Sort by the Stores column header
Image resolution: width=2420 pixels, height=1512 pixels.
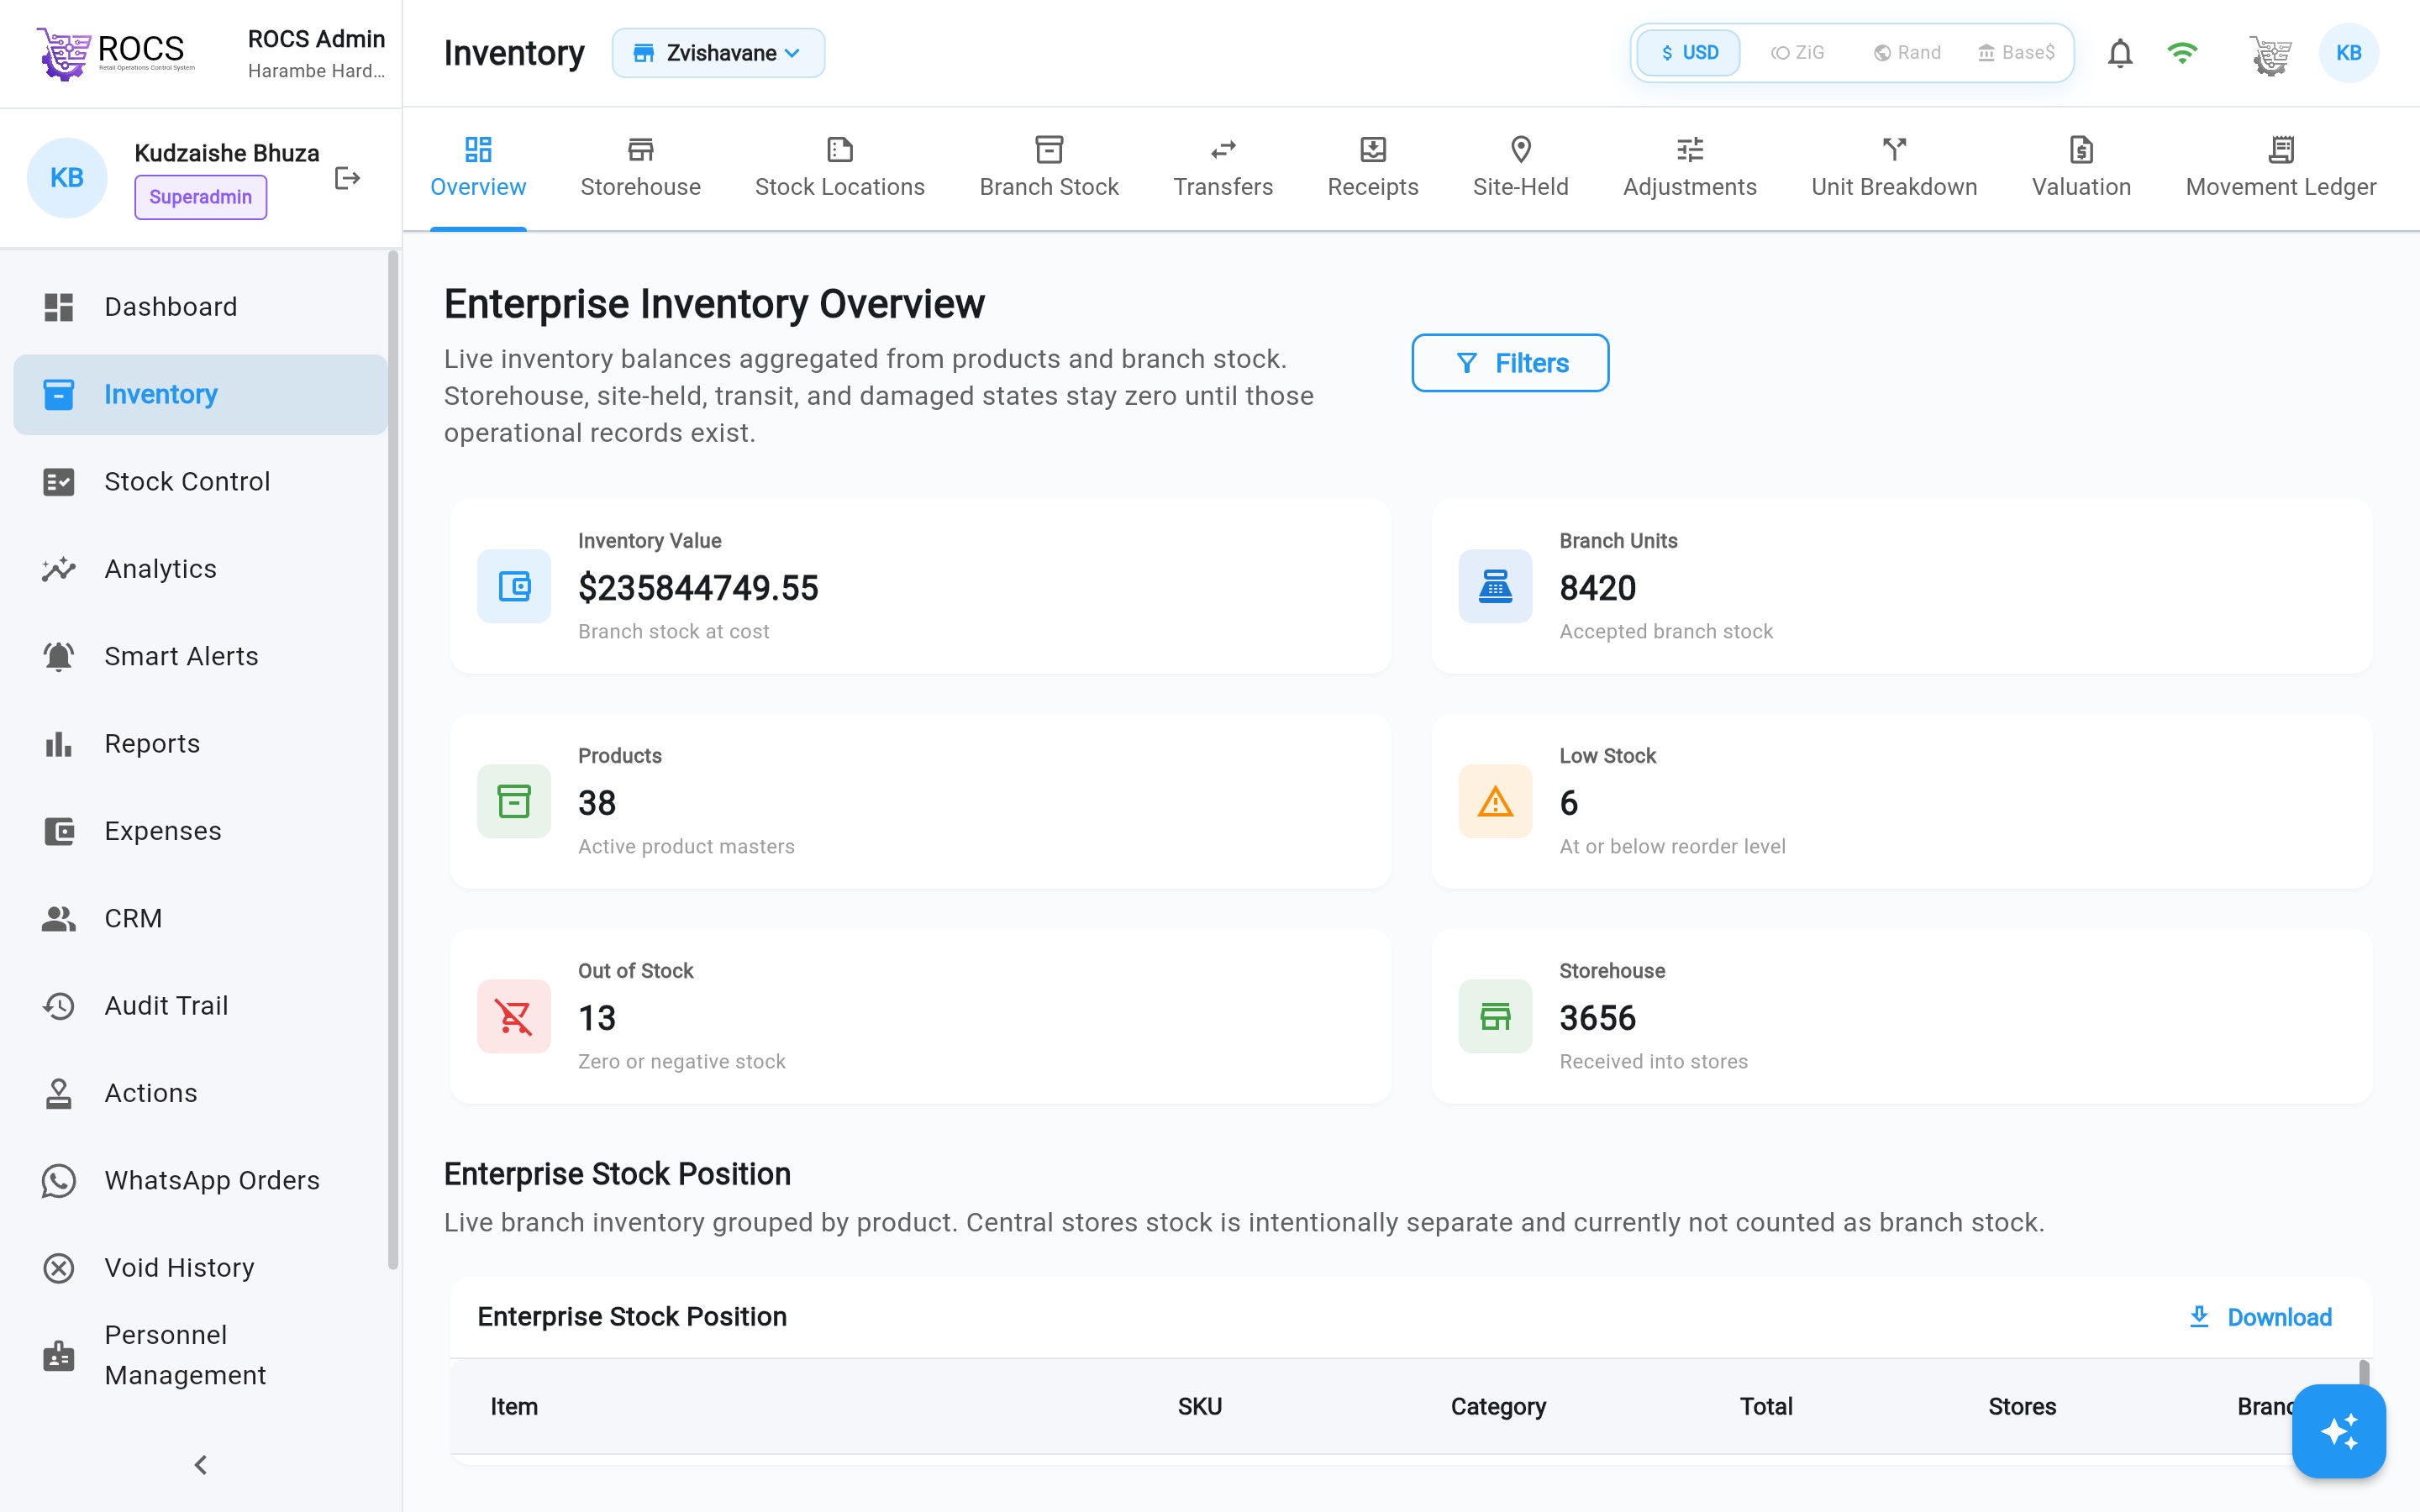click(2021, 1406)
